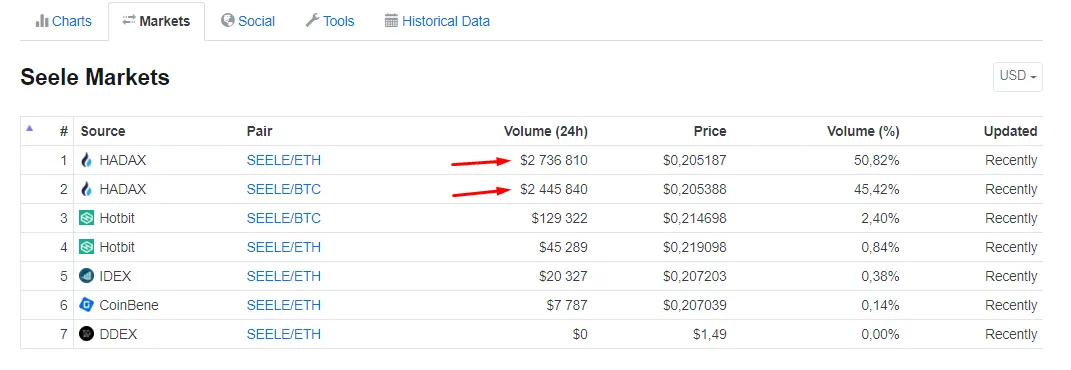The width and height of the screenshot is (1071, 370).
Task: Sort by Updated column header
Action: click(x=1010, y=131)
